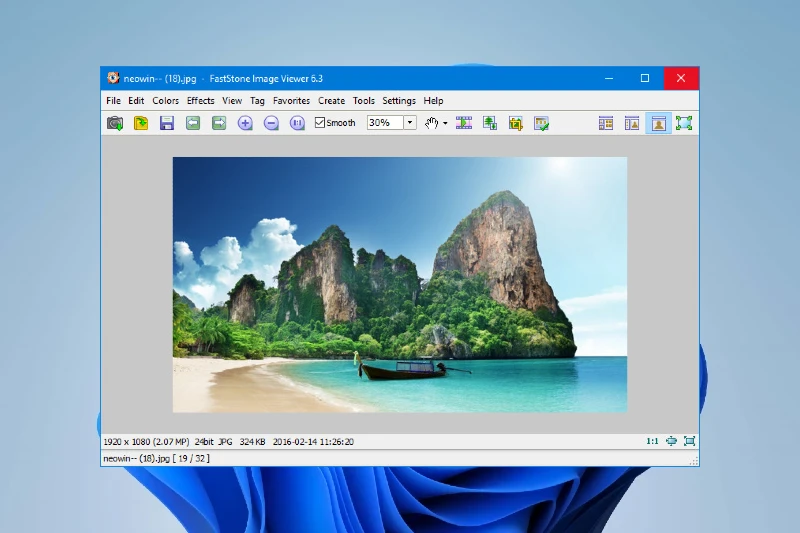Viewport: 800px width, 533px height.
Task: Maximize the FastStone Image Viewer window
Action: [645, 79]
